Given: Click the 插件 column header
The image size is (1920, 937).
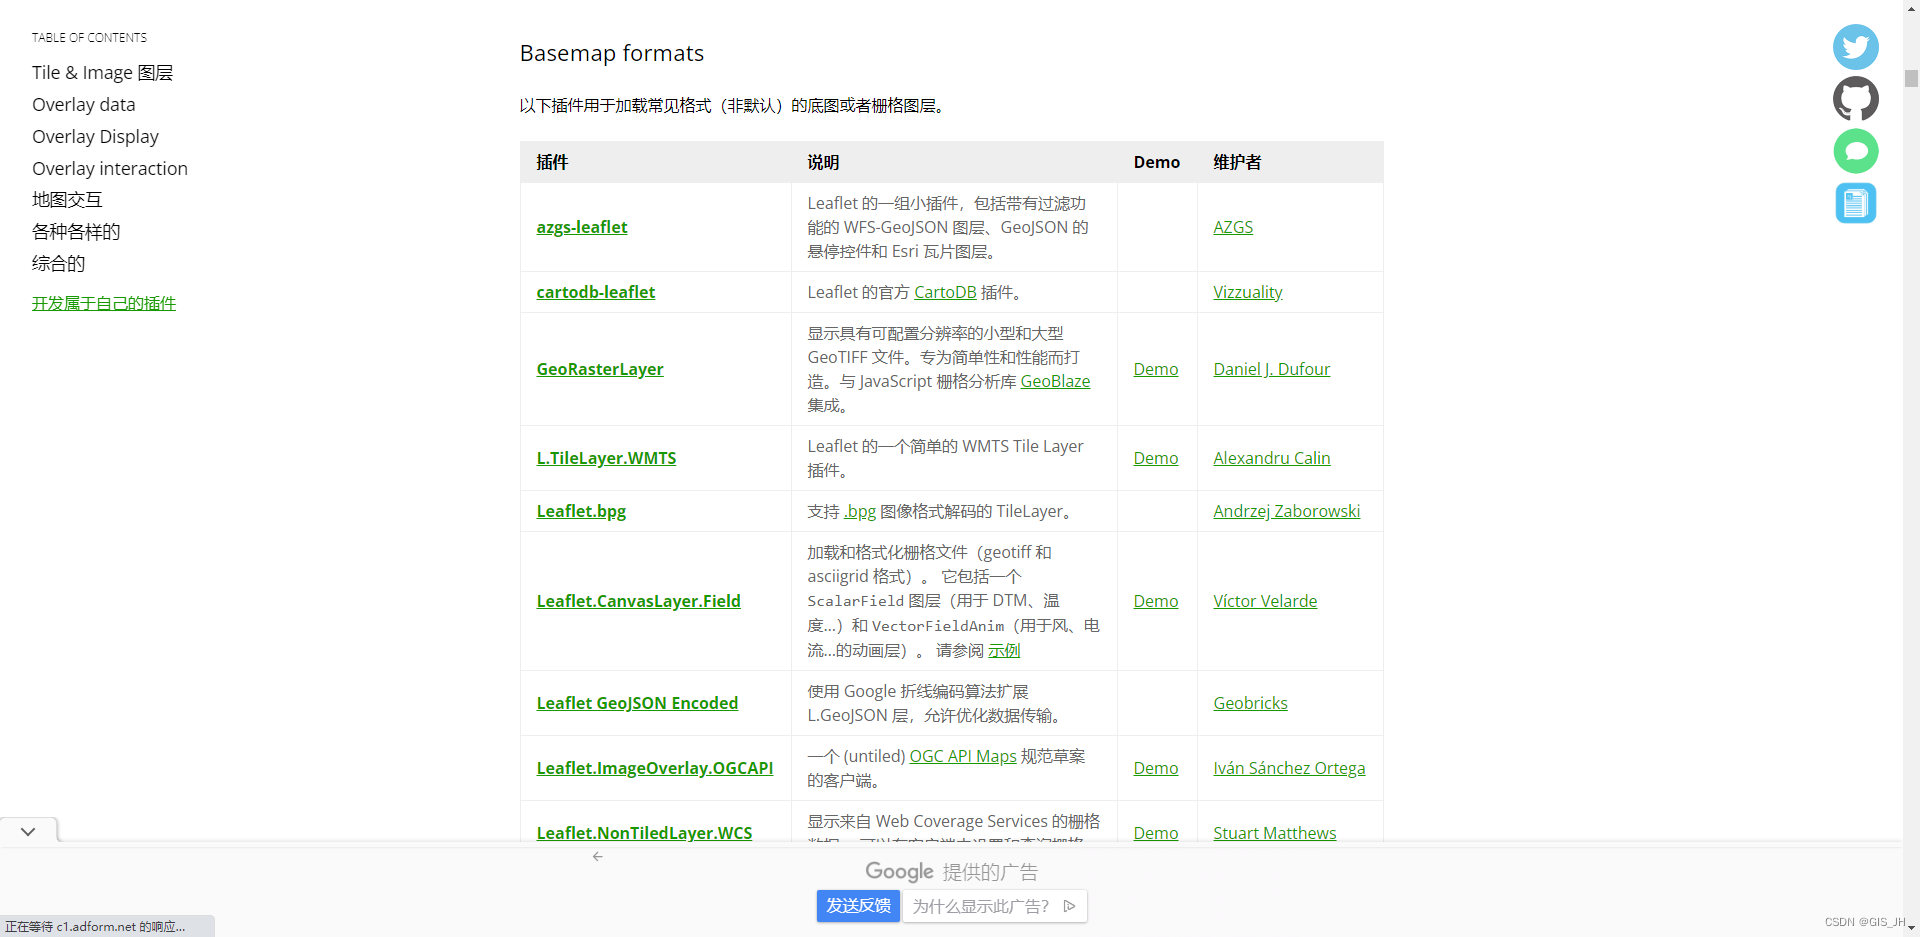Looking at the screenshot, I should coord(552,162).
